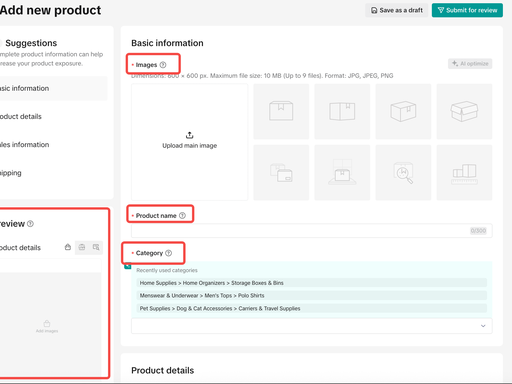Screen dimensions: 512x384
Task: Select the wallet lifestyle image slot
Action: (x=281, y=173)
